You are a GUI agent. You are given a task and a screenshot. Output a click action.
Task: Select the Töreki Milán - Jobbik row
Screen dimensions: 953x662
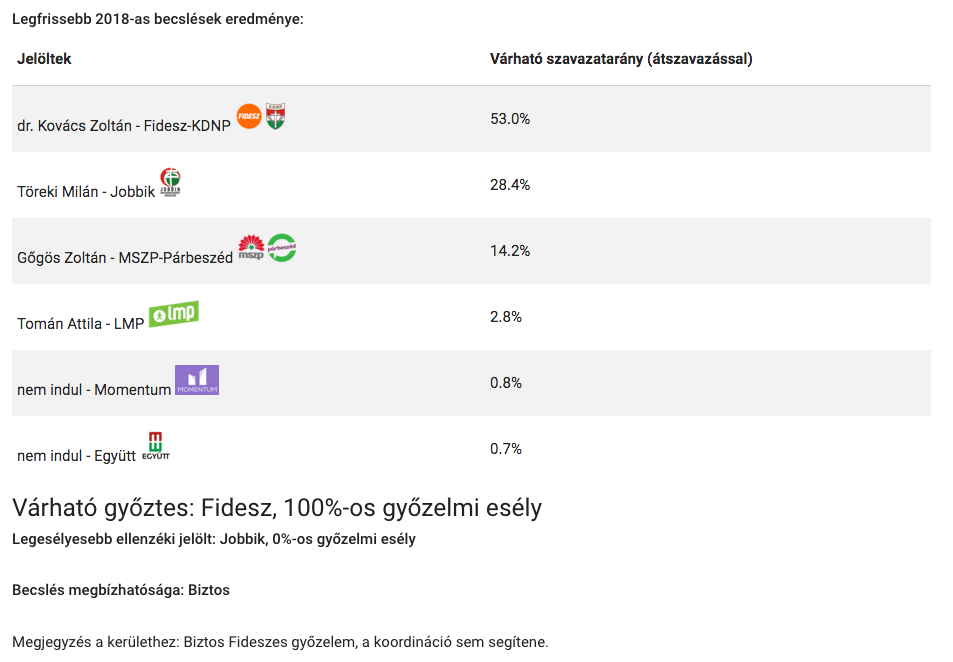click(86, 192)
